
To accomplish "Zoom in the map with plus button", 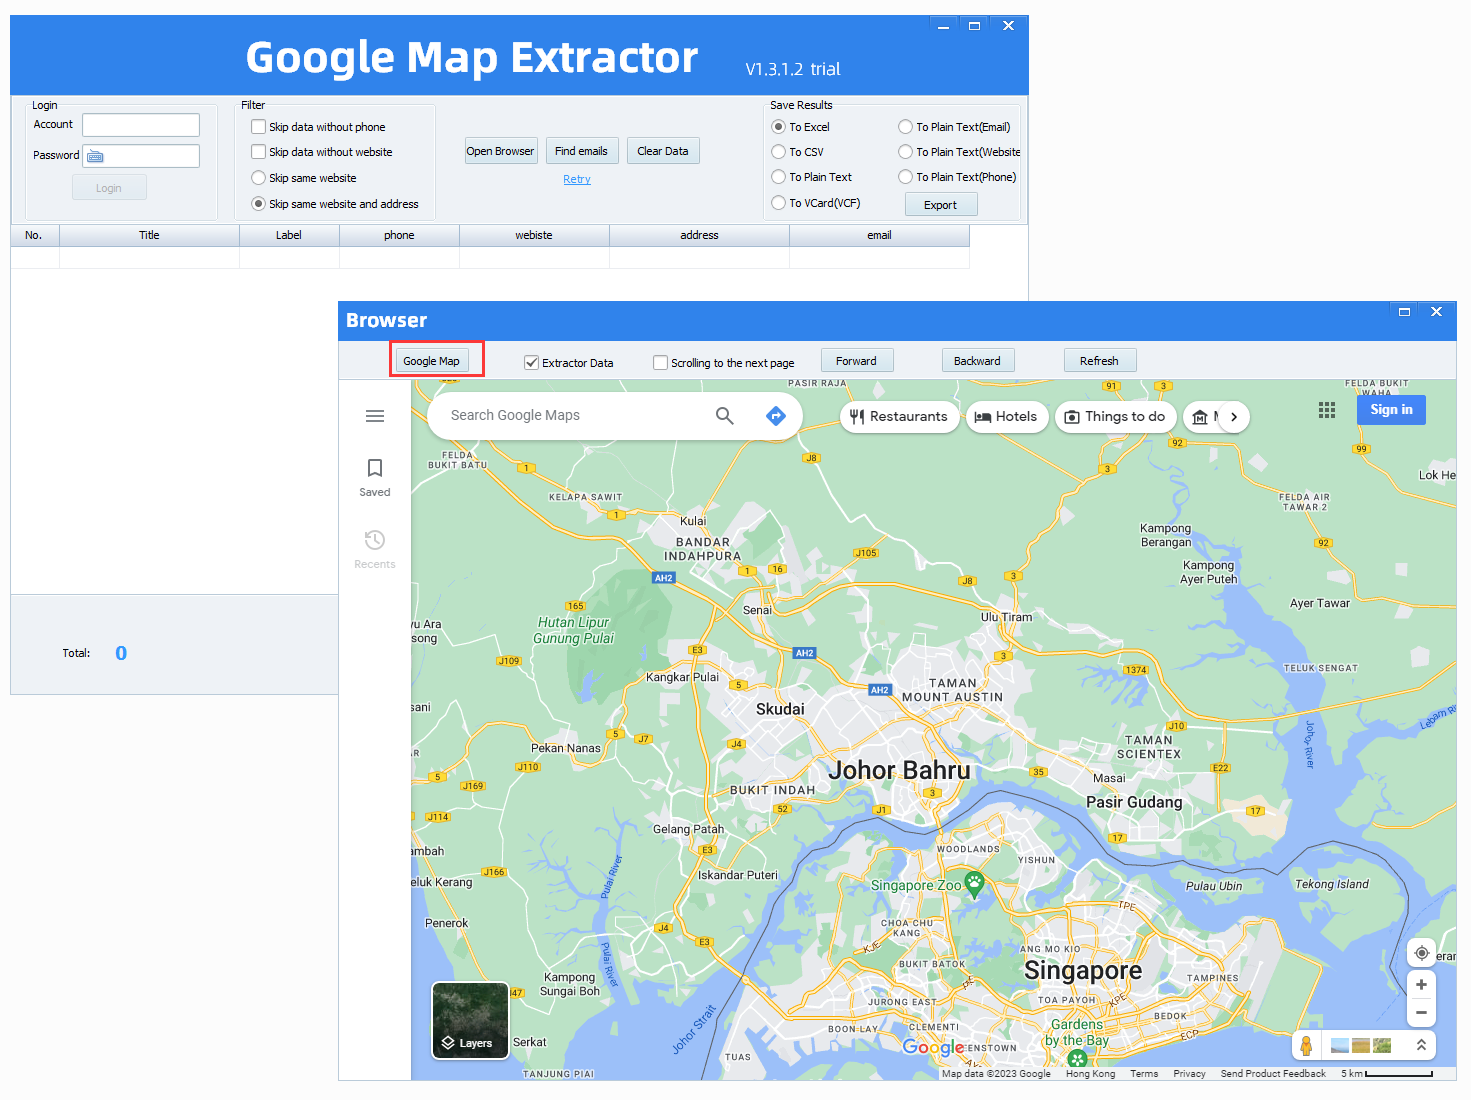I will click(1421, 985).
